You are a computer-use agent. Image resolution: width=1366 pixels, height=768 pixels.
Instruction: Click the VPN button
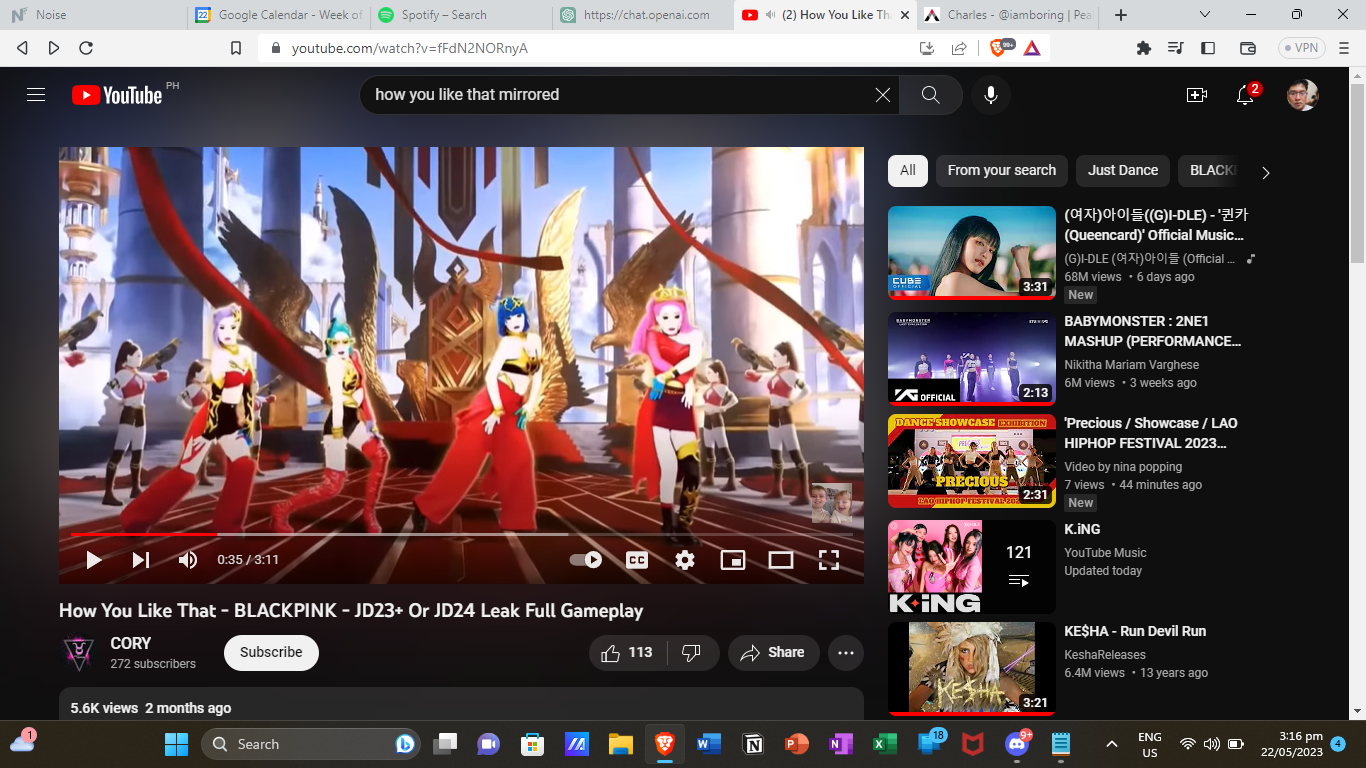click(x=1300, y=48)
